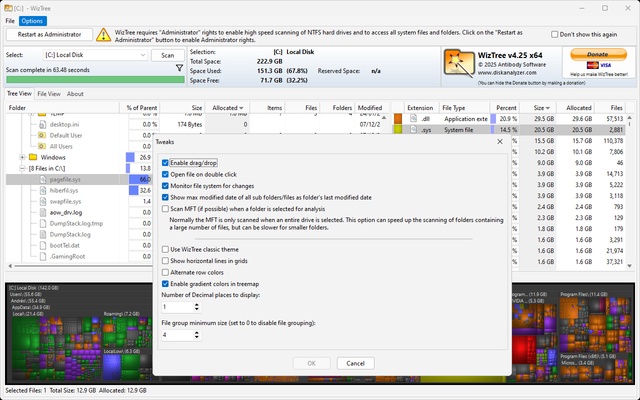Click the WizTree title bar app icon

click(8, 8)
